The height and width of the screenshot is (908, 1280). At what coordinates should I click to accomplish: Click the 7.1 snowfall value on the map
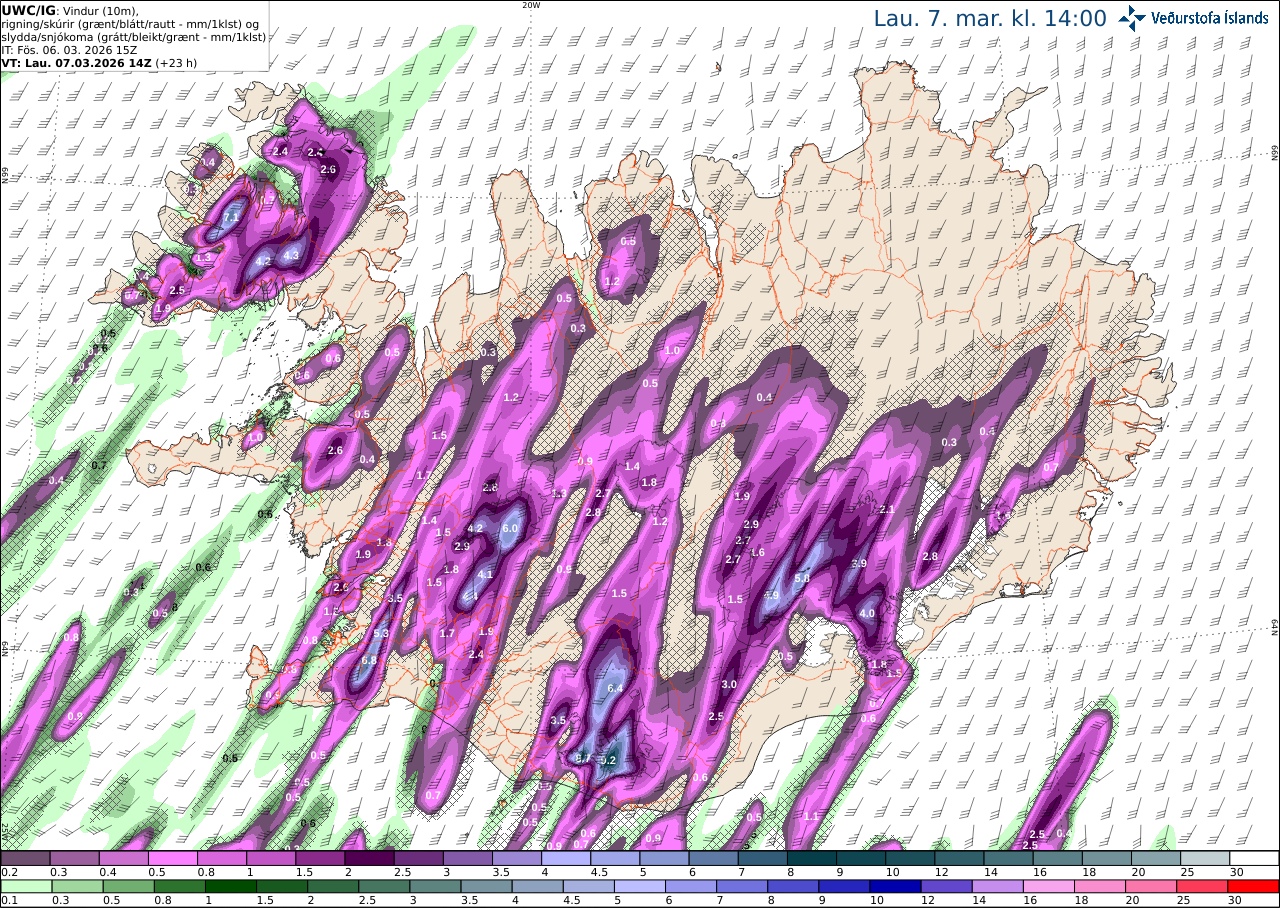coord(231,217)
